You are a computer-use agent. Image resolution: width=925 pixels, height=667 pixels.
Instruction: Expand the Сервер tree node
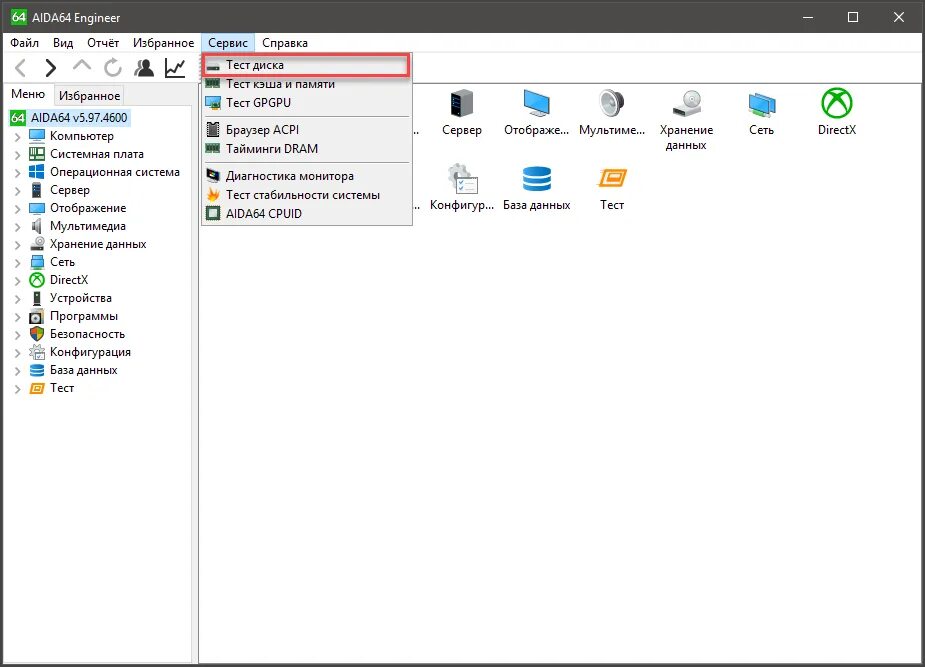pyautogui.click(x=17, y=191)
